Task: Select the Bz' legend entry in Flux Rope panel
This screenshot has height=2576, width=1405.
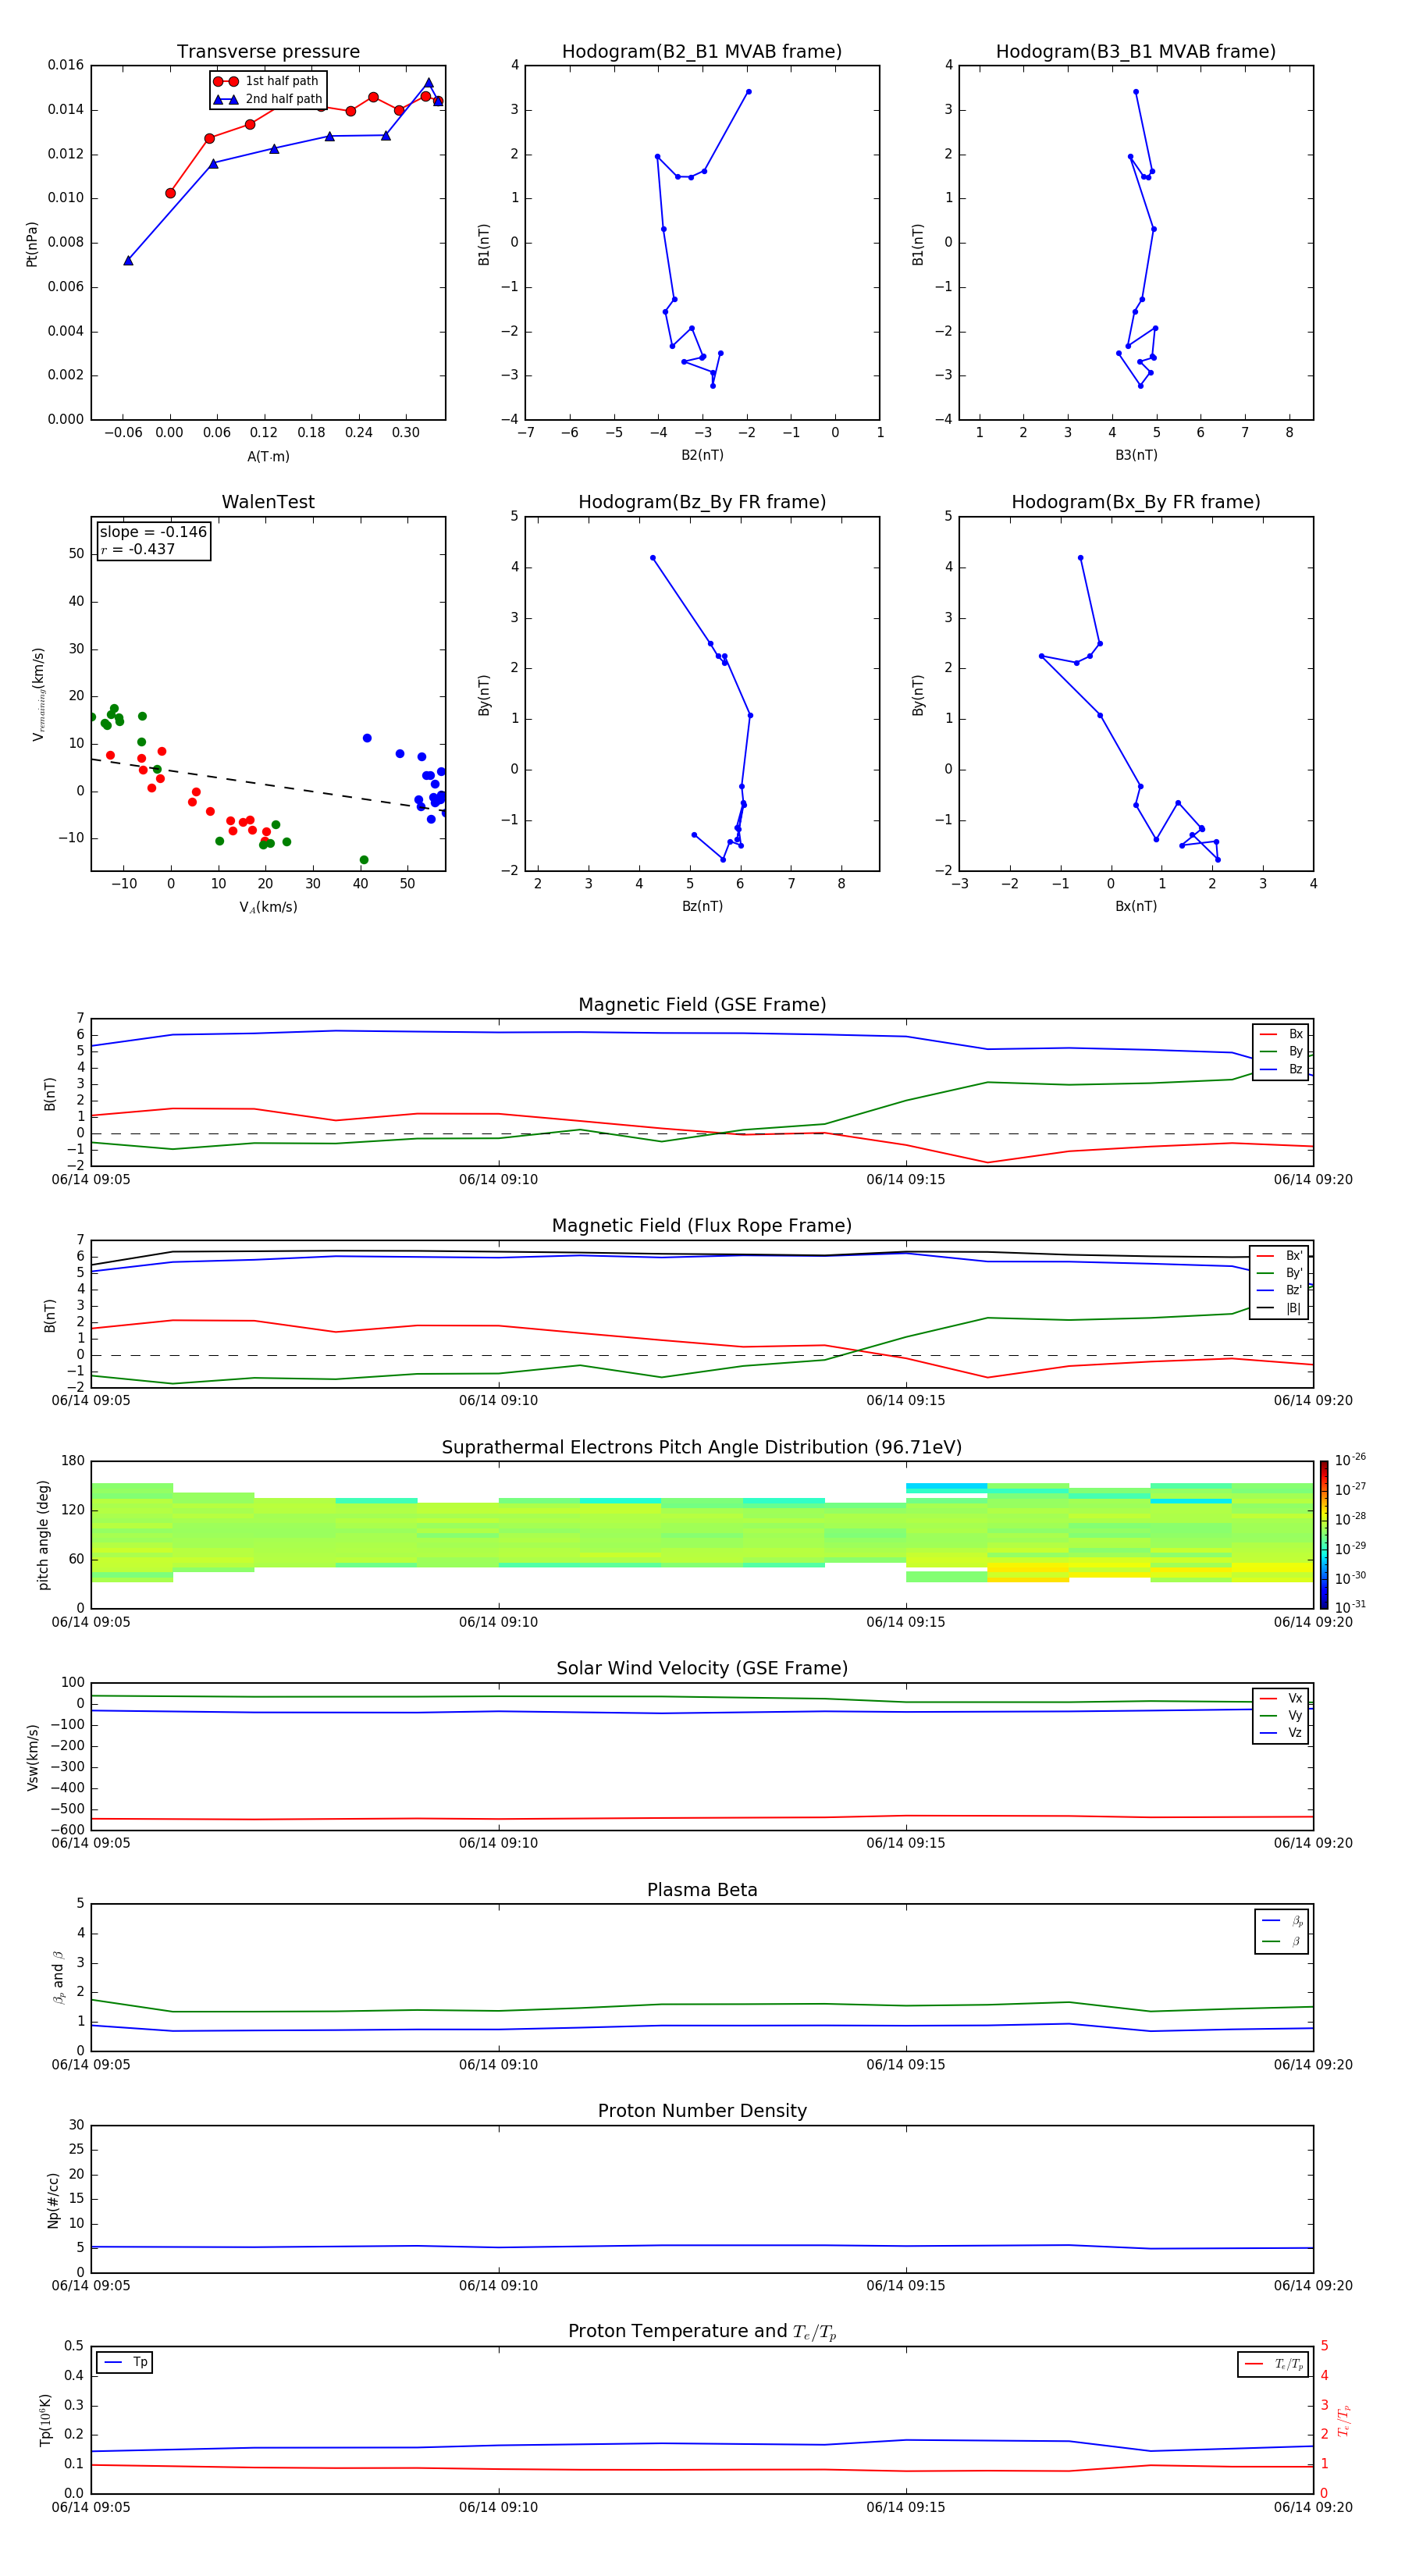Action: coord(1280,1290)
